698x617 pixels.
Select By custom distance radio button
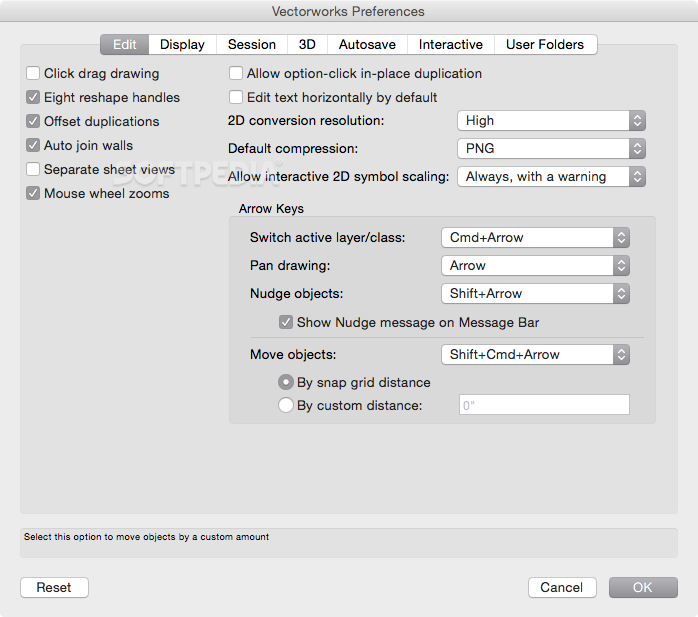[286, 405]
